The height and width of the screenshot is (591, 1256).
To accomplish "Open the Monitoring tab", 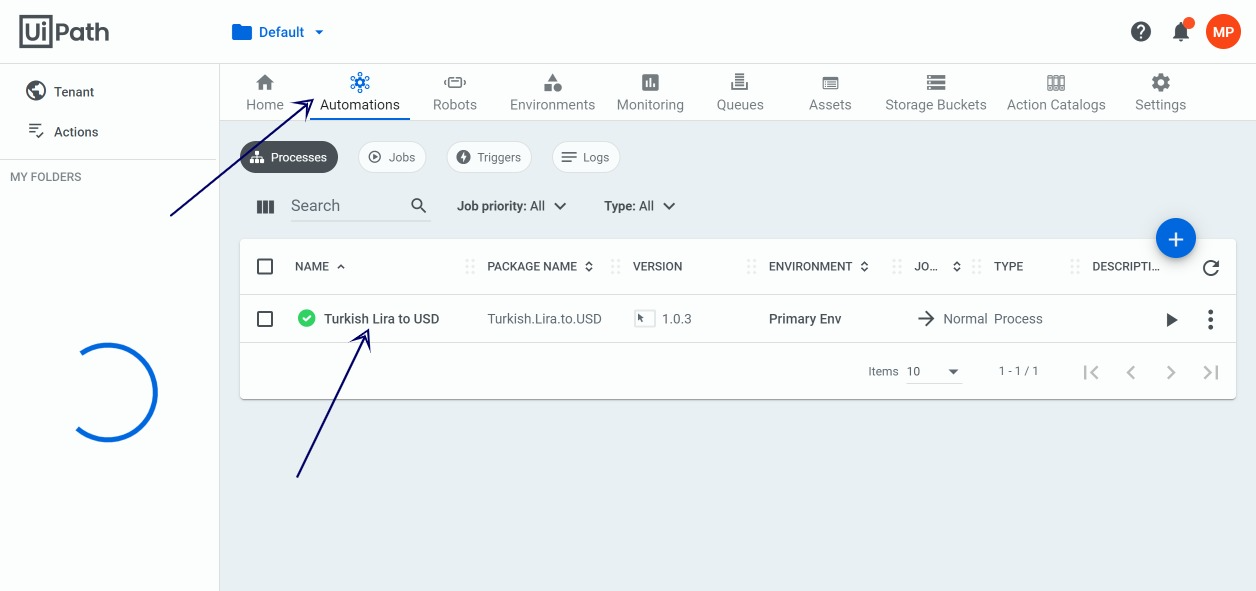I will point(650,92).
